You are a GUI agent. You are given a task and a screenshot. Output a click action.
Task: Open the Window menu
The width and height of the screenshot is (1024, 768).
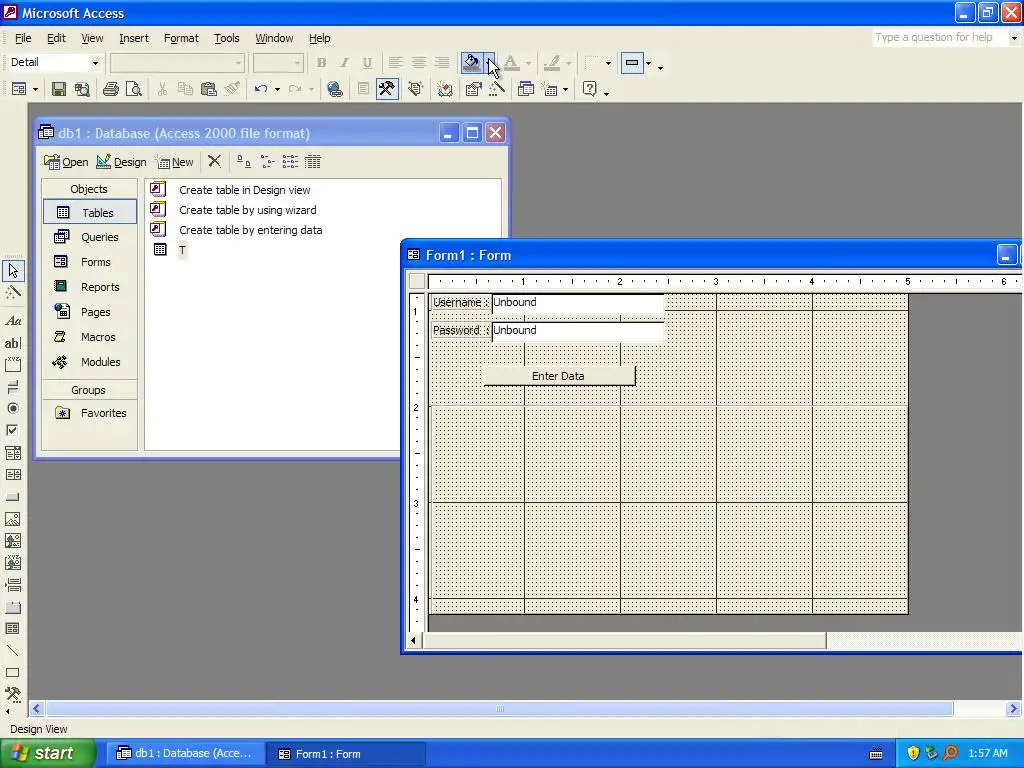[x=274, y=38]
